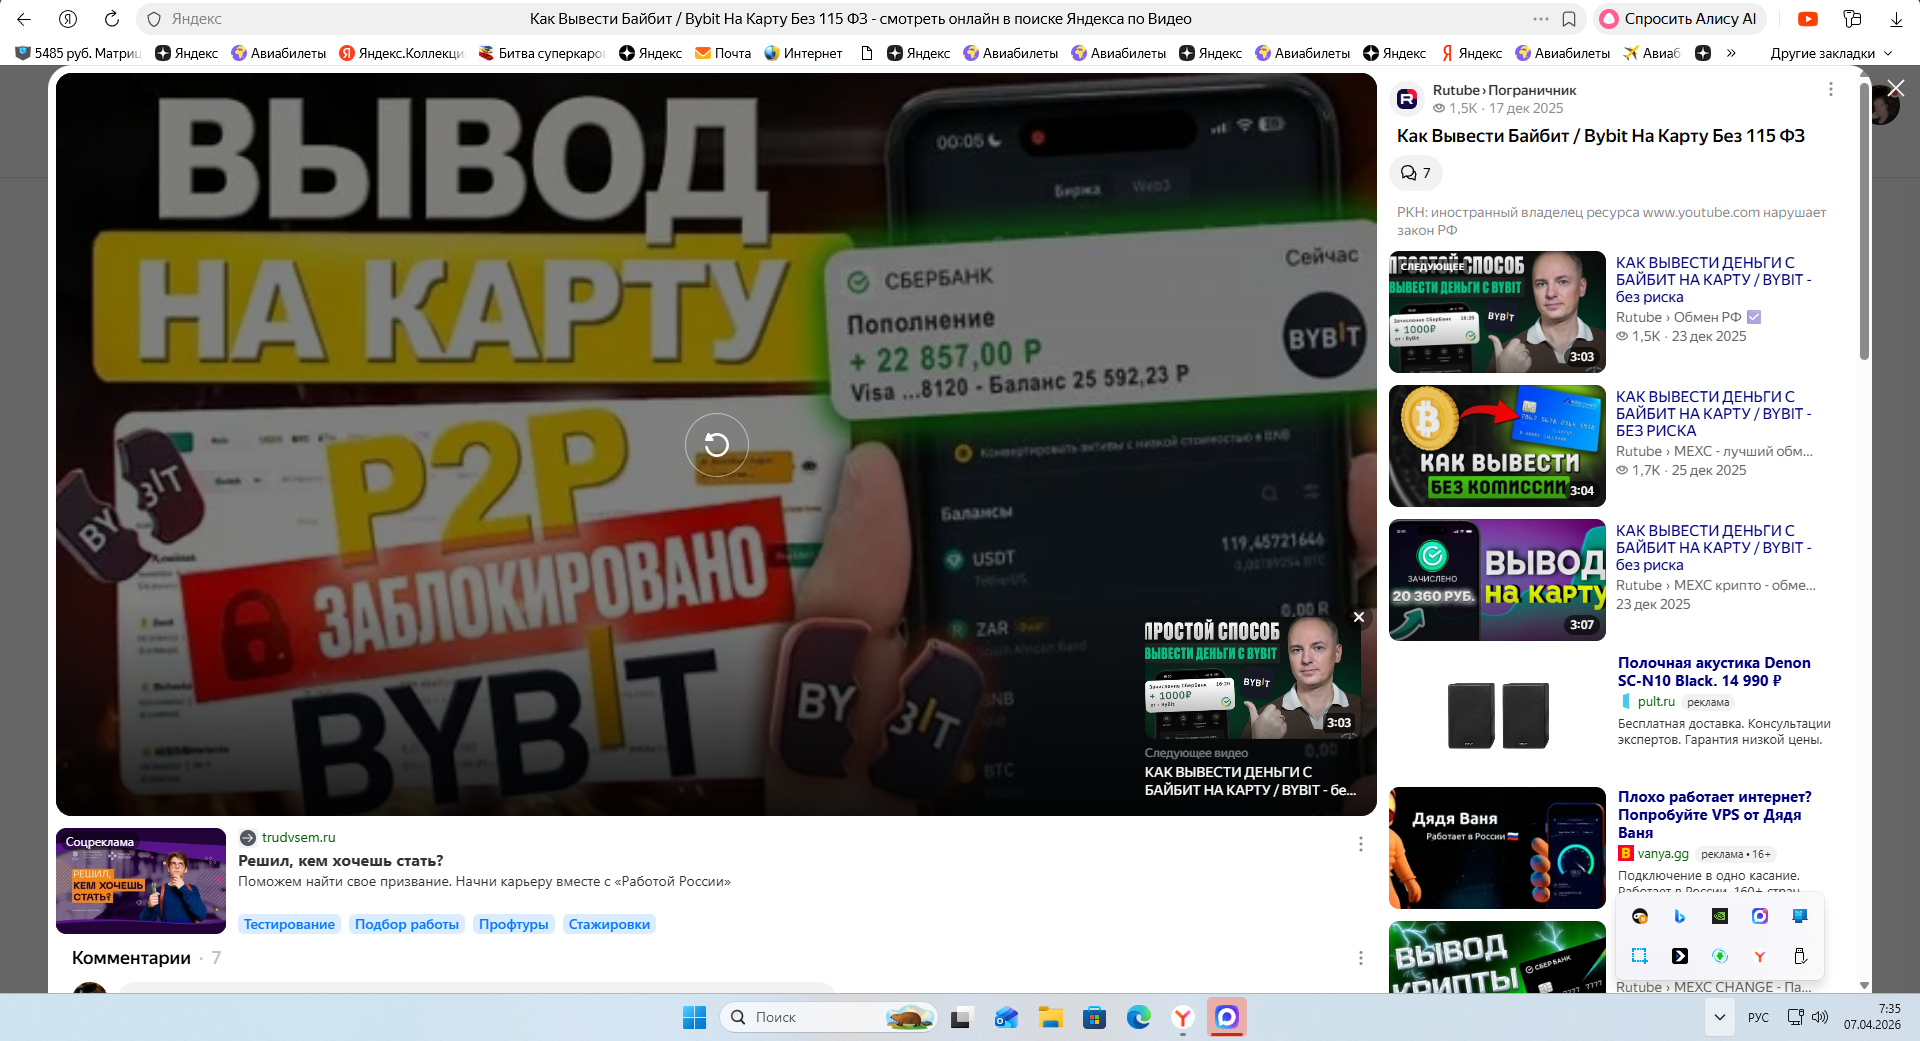Open the first related video thumbnail lasting 3:03
This screenshot has height=1041, width=1920.
1497,312
